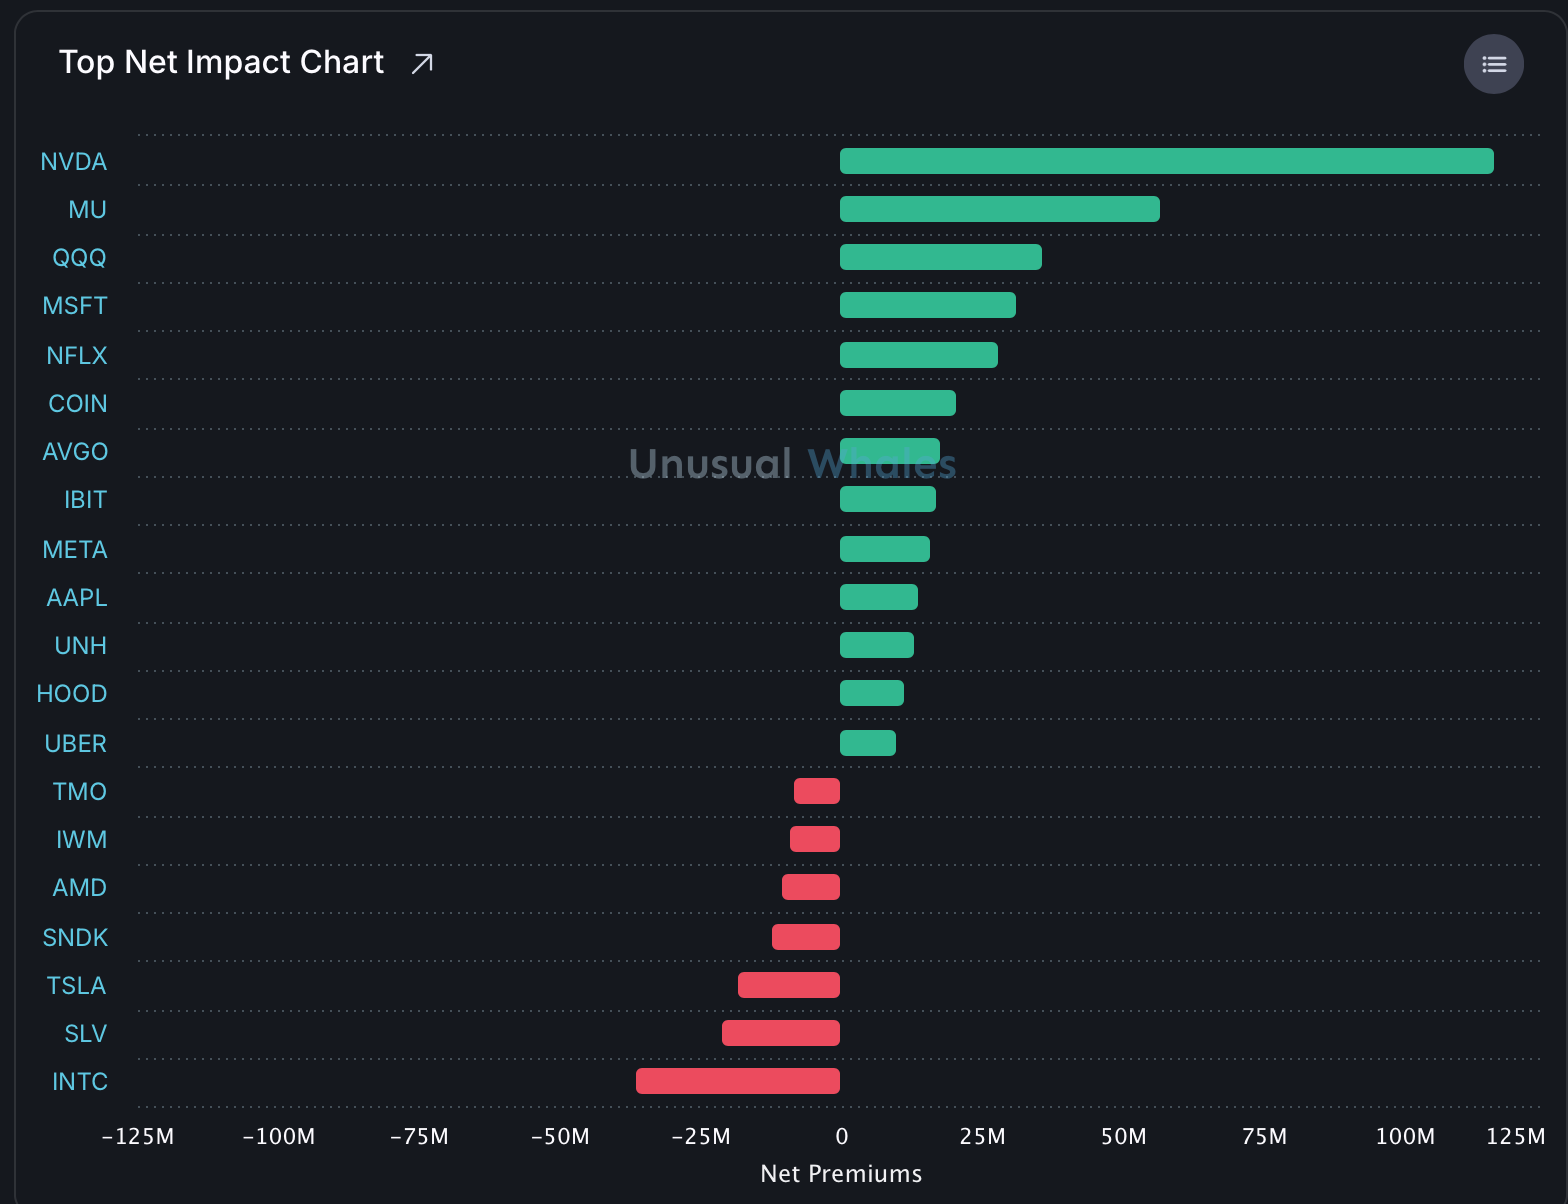Open the COIN ticker label
The height and width of the screenshot is (1204, 1568).
78,404
